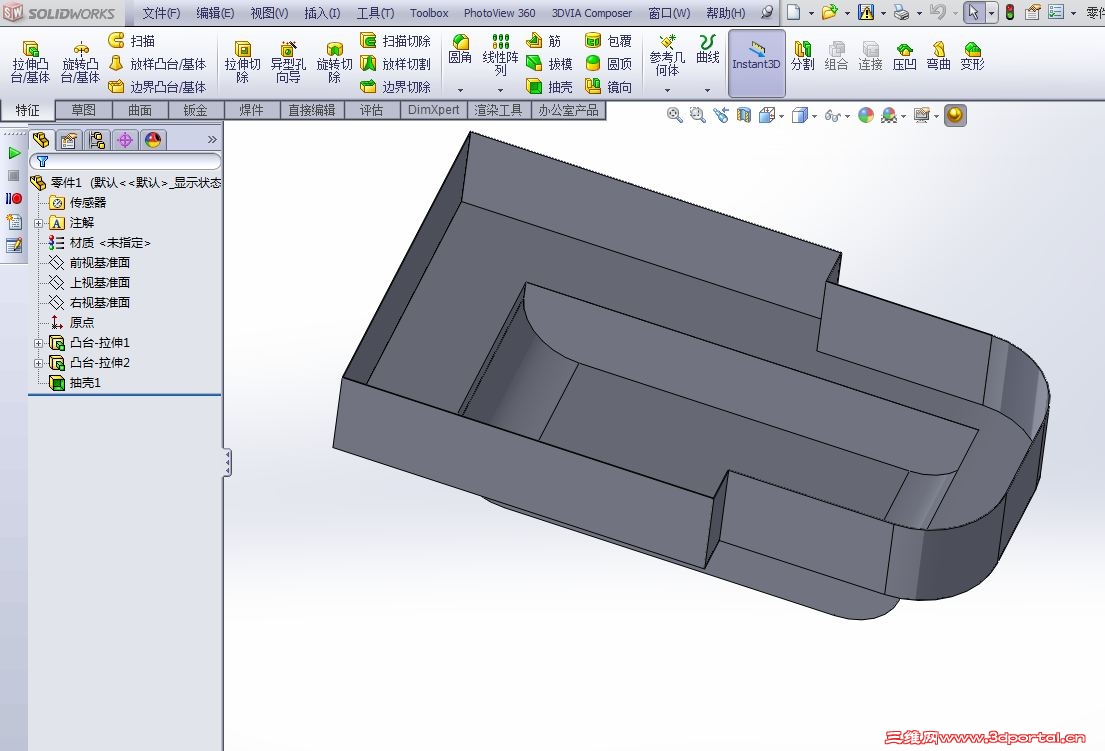Select the 线性阵列 linear pattern tool
Viewport: 1105px width, 751px height.
coord(500,55)
